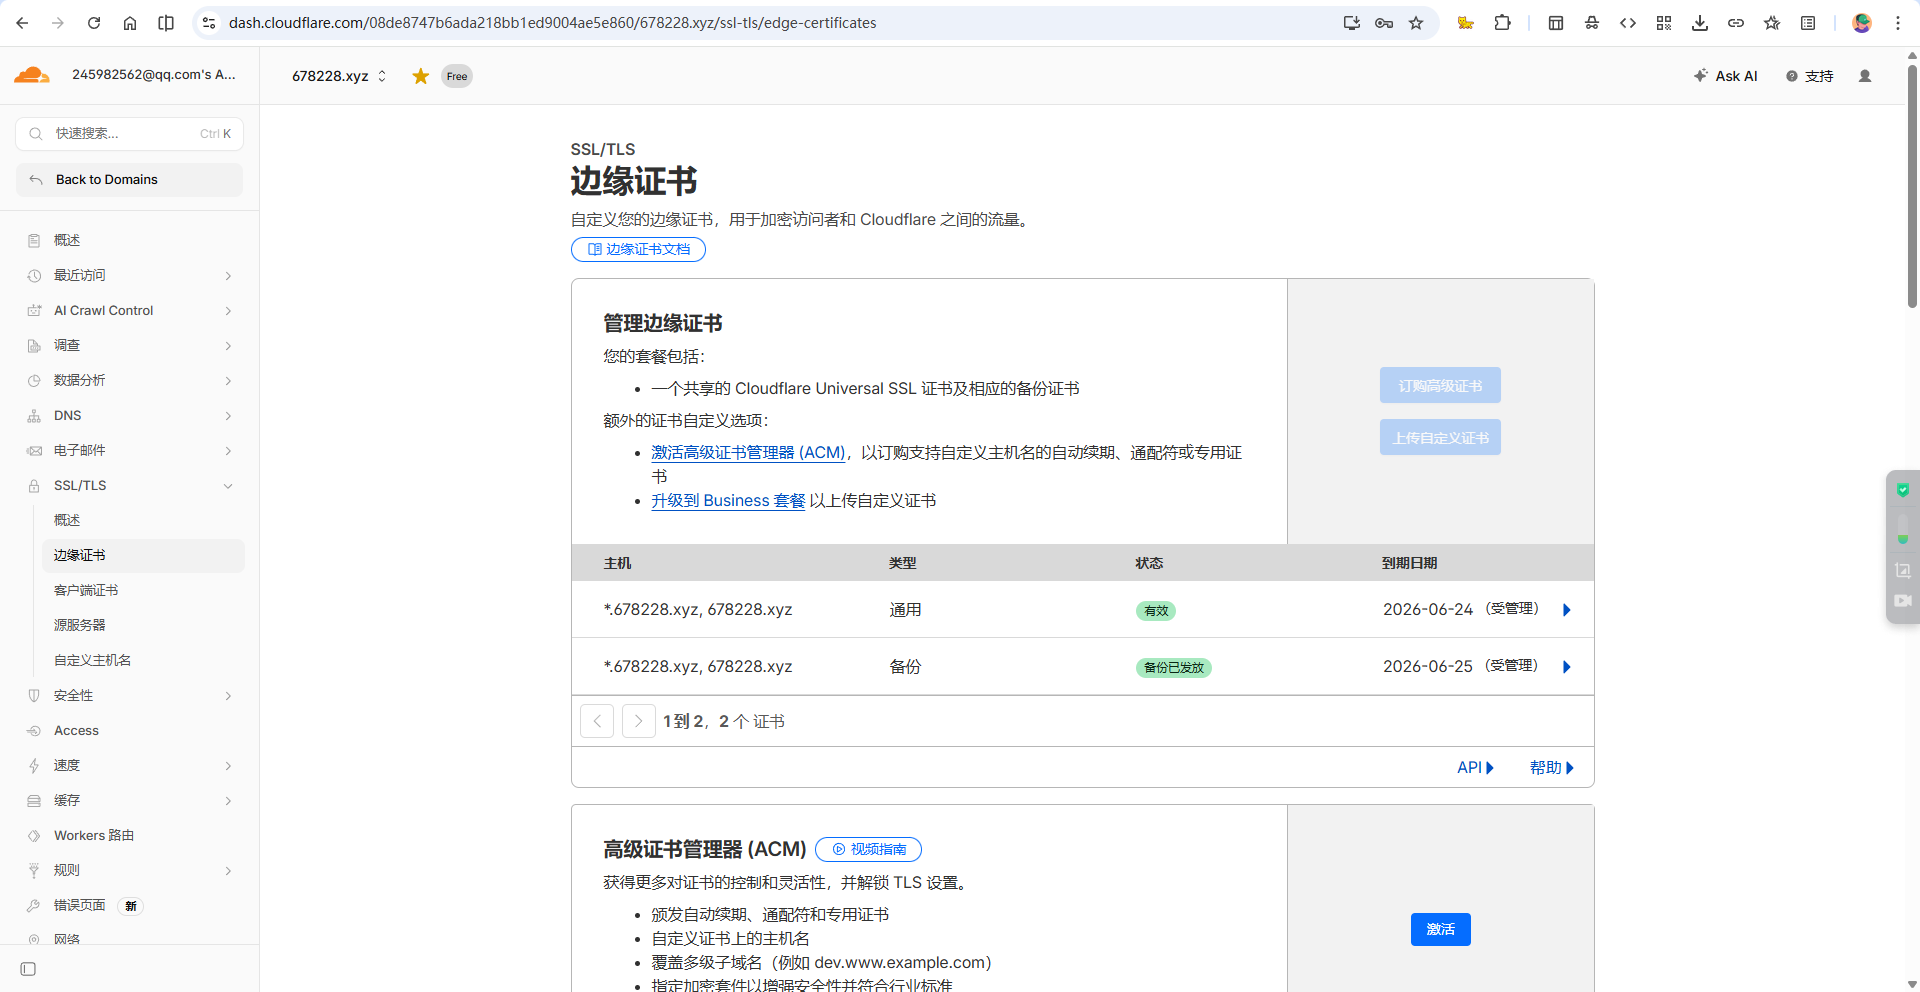Open 客户端证书 in the sidebar

tap(86, 590)
